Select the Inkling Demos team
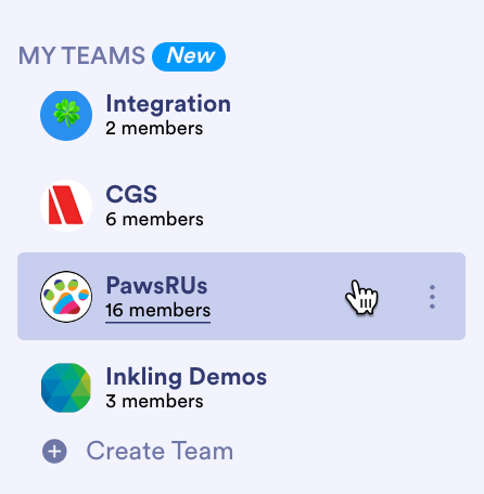The height and width of the screenshot is (494, 484). 186,376
